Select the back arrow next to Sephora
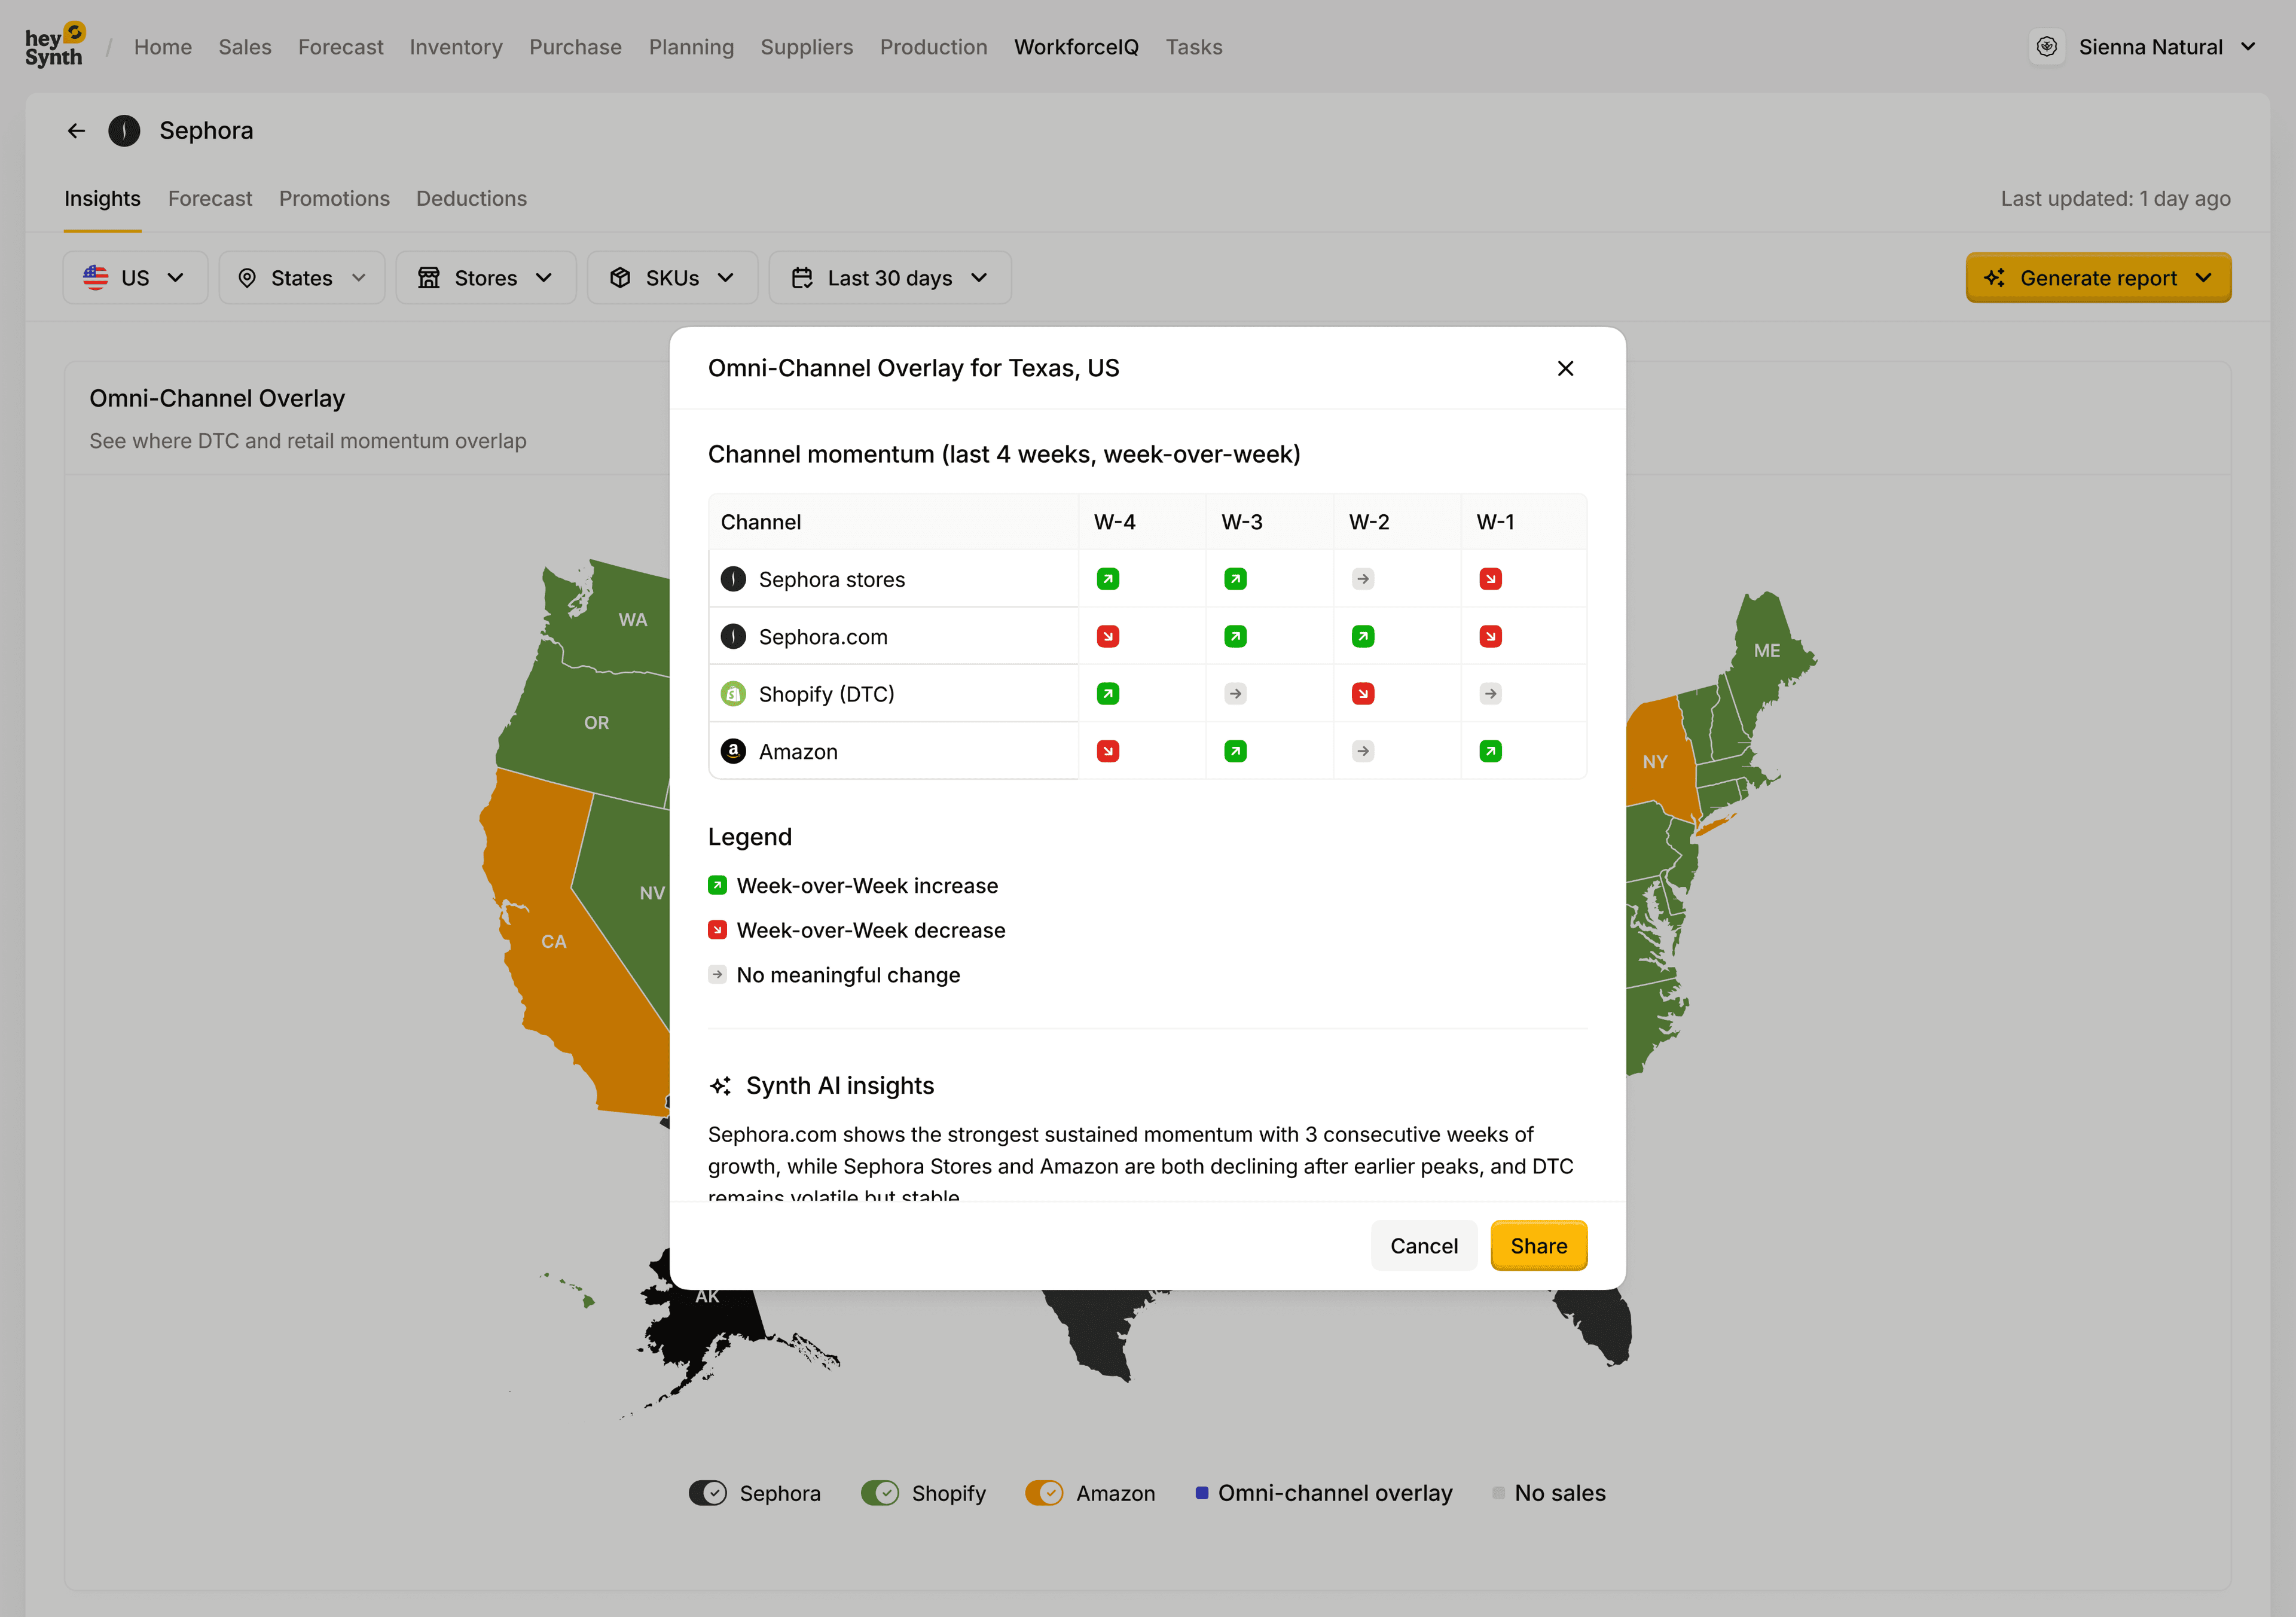The height and width of the screenshot is (1617, 2296). click(x=76, y=130)
